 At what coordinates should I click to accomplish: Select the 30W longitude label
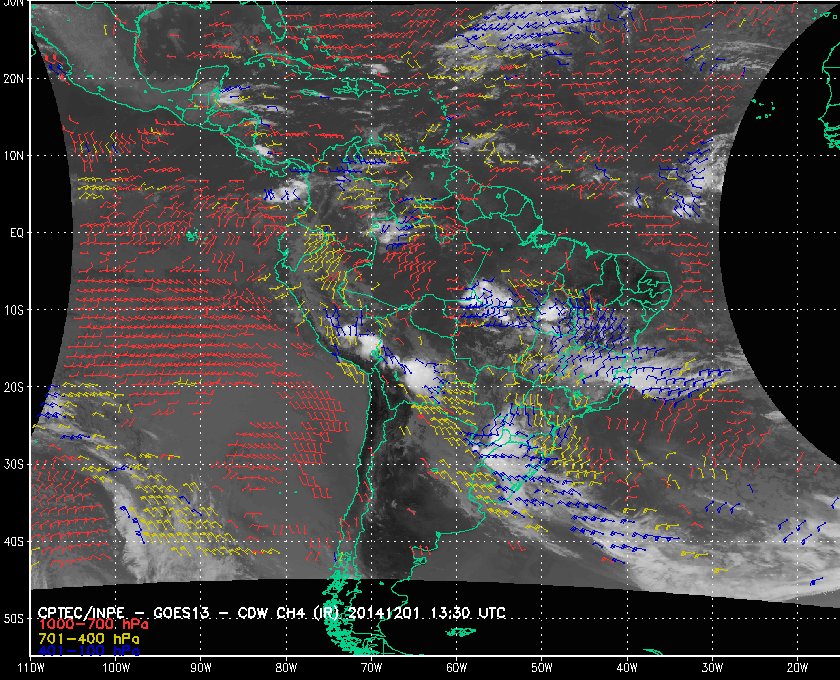pos(712,668)
